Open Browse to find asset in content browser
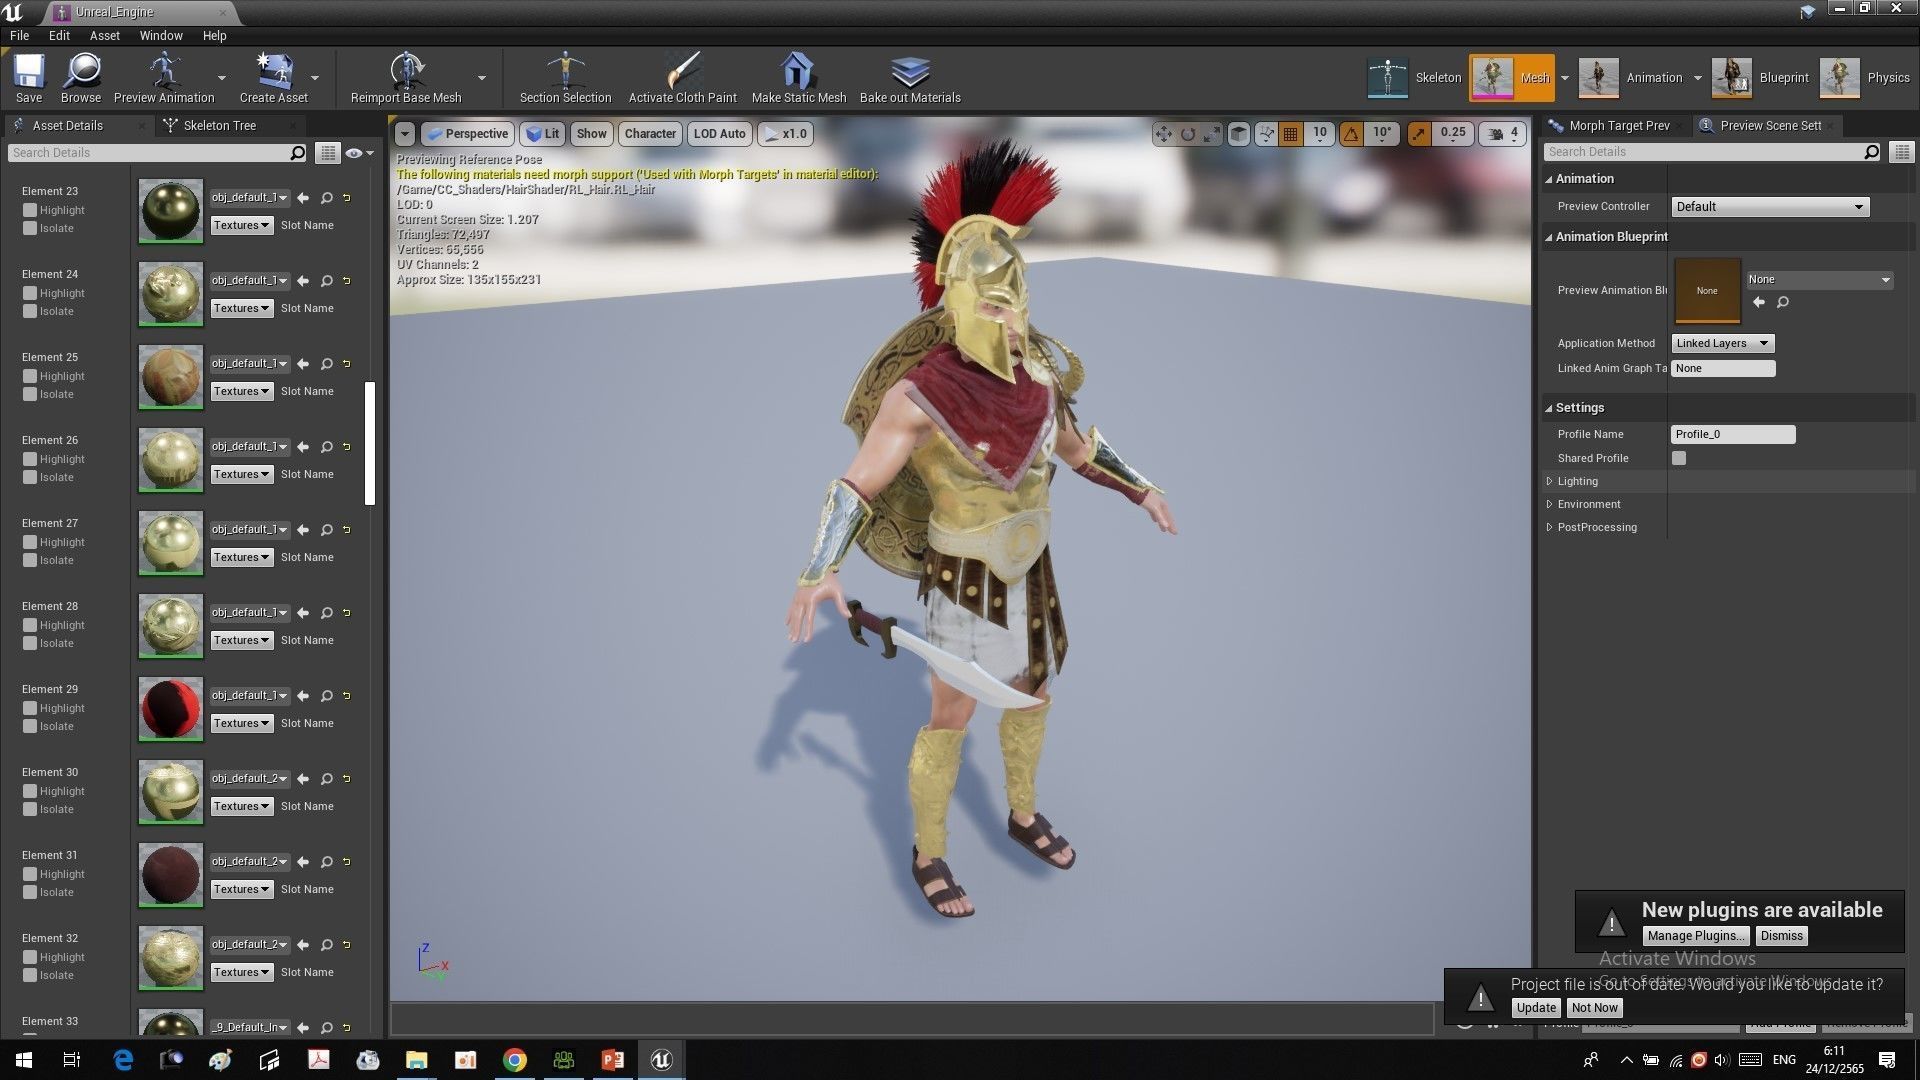Viewport: 1920px width, 1080px height. coord(81,77)
